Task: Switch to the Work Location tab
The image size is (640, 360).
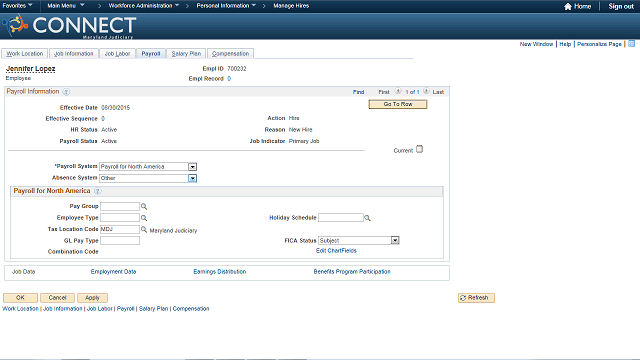Action: click(x=24, y=53)
